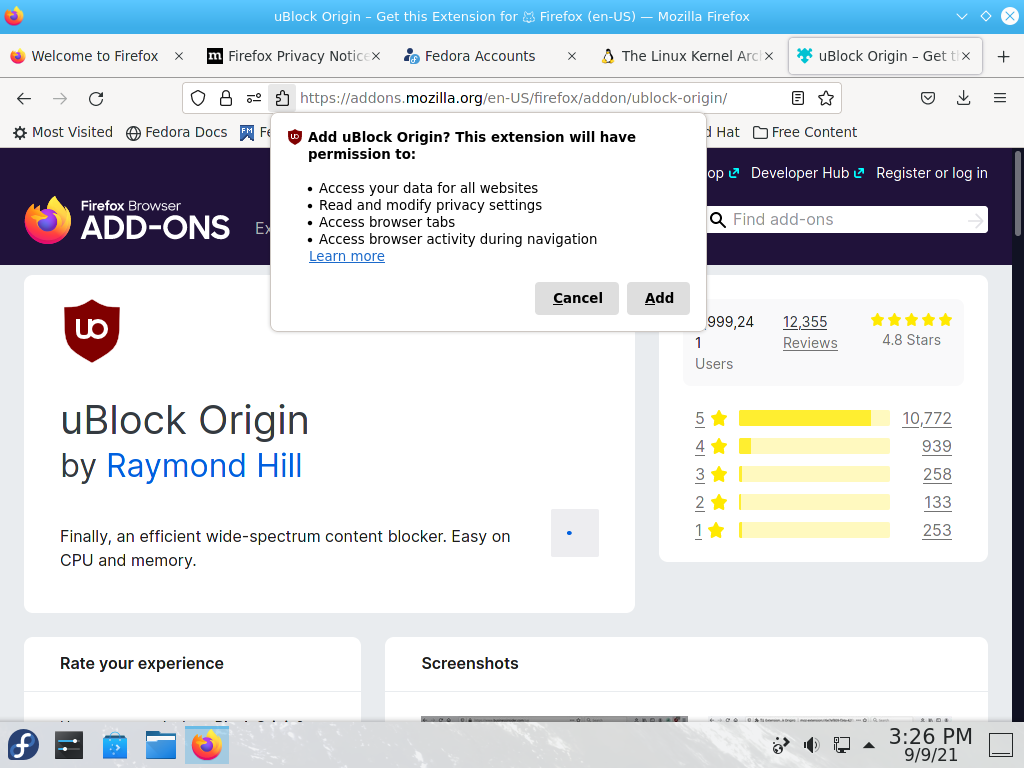Switch to the Firefox Privacy Notice tab

(291, 57)
